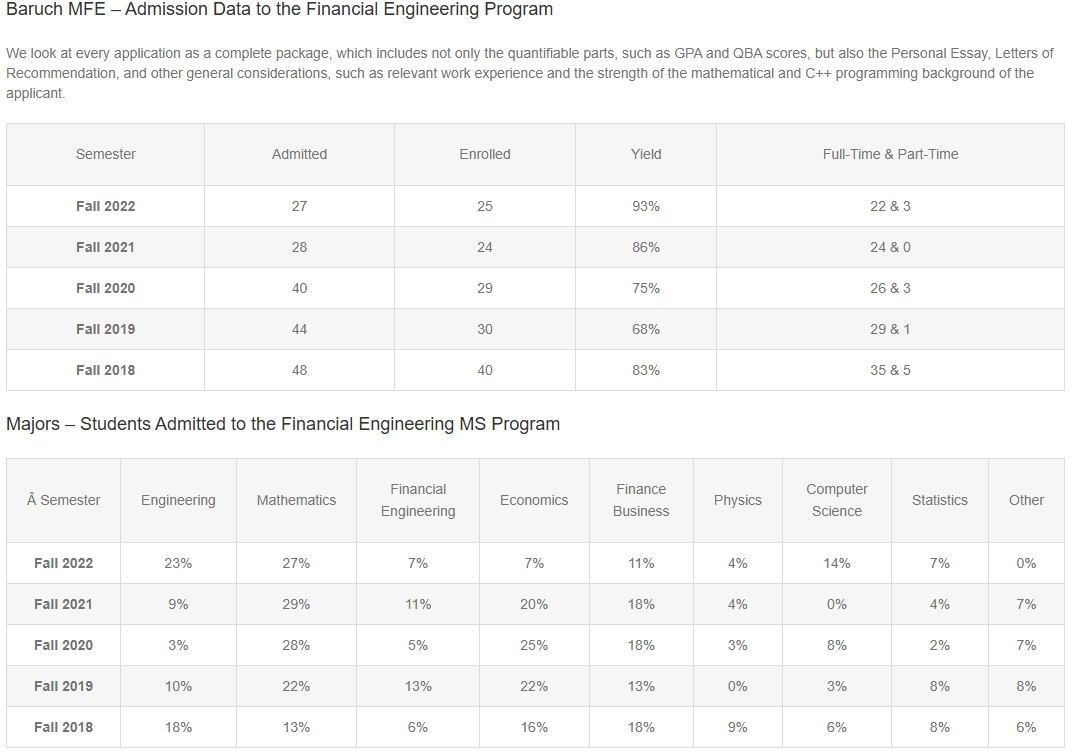The width and height of the screenshot is (1072, 753).
Task: Click the Yield column header
Action: [646, 154]
